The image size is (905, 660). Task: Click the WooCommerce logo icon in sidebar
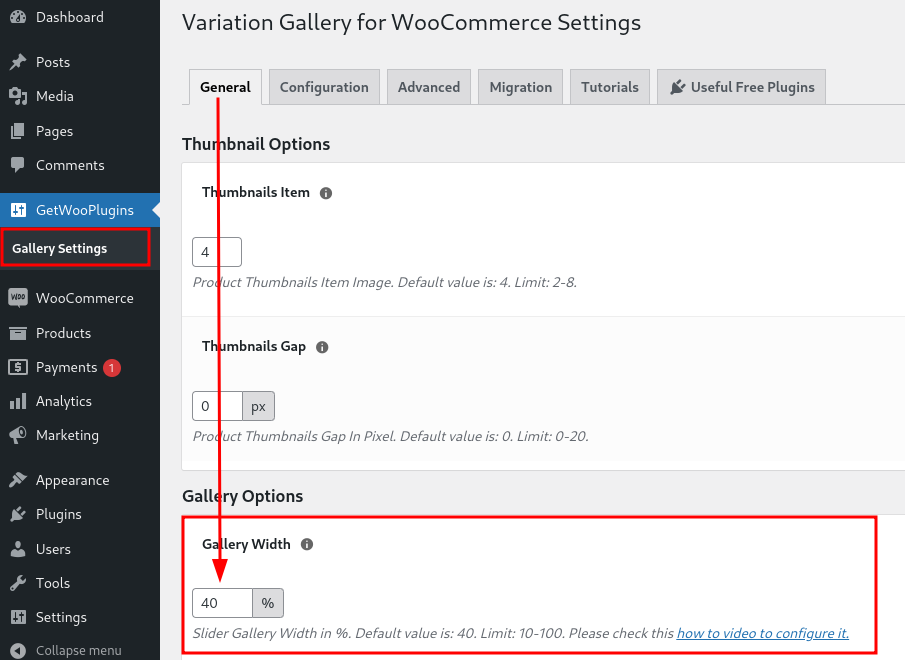(x=18, y=298)
